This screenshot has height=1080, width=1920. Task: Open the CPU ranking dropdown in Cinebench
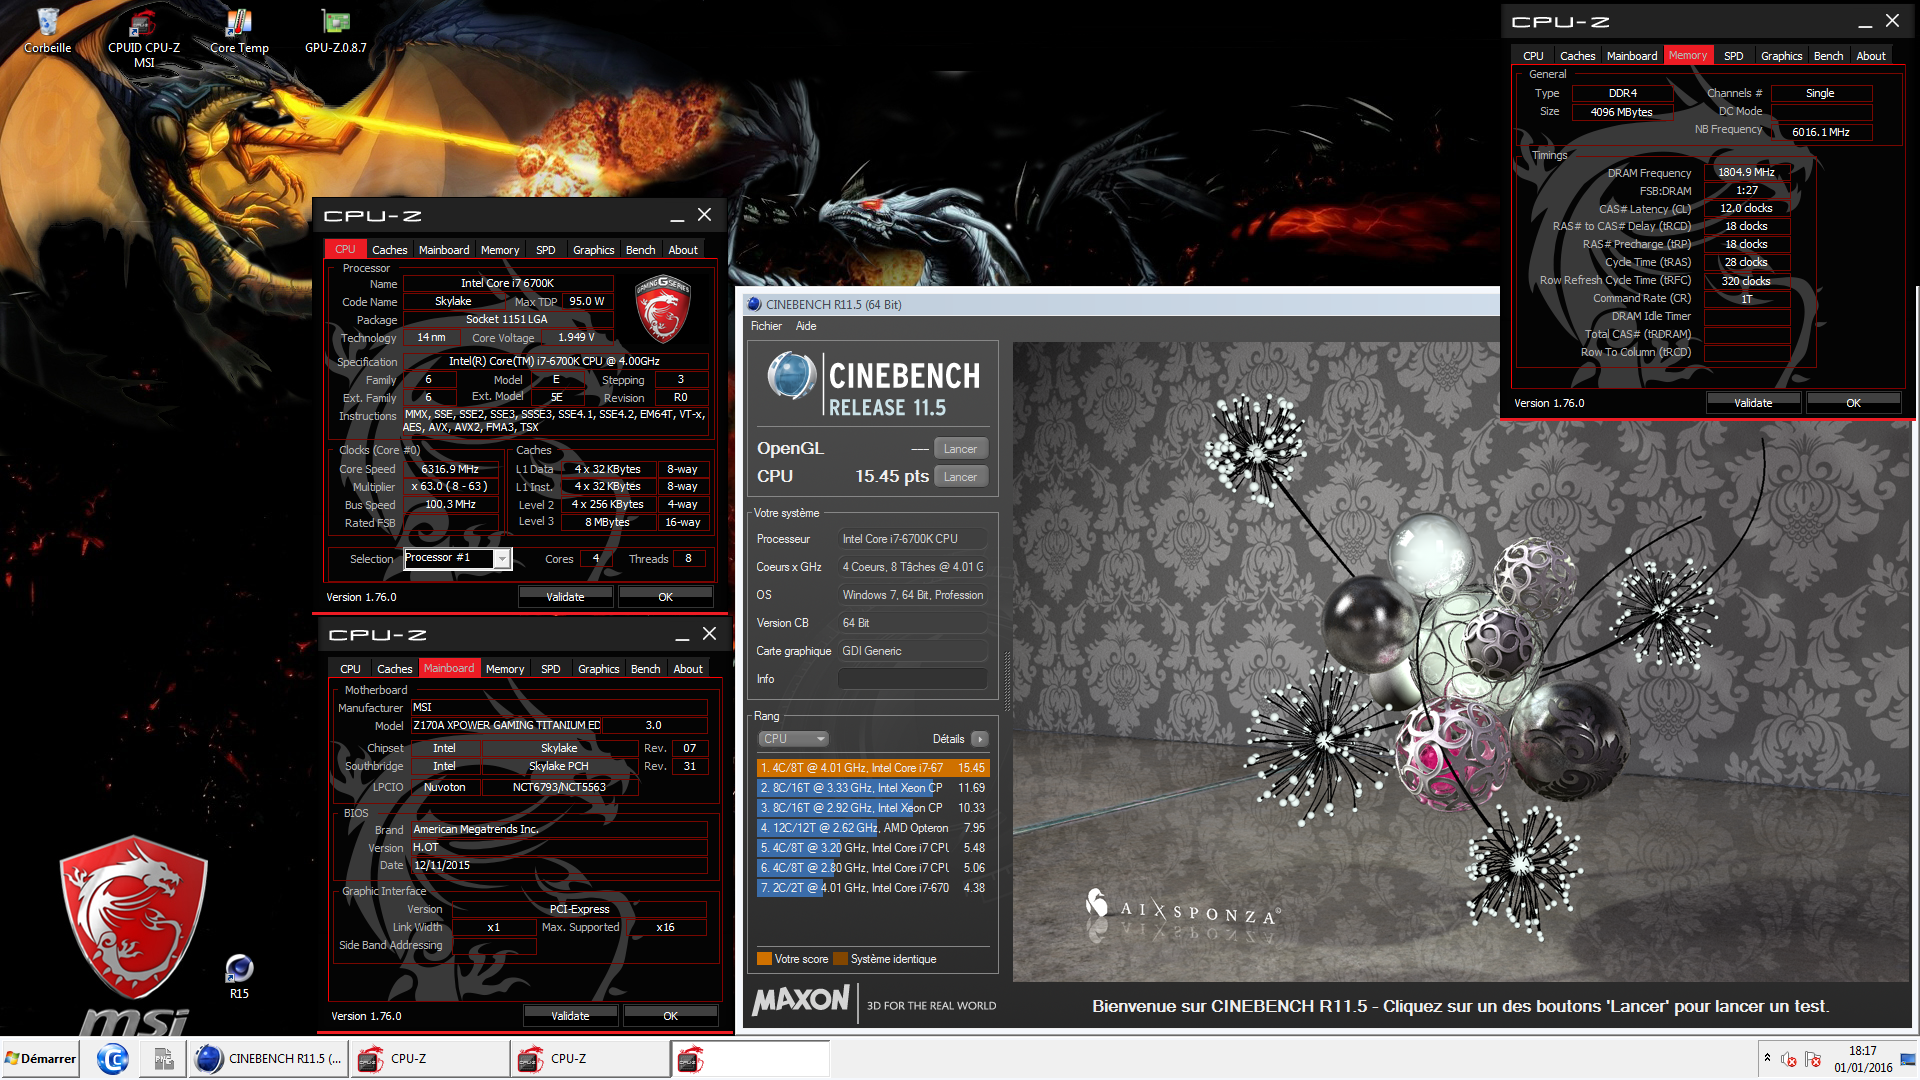coord(793,739)
